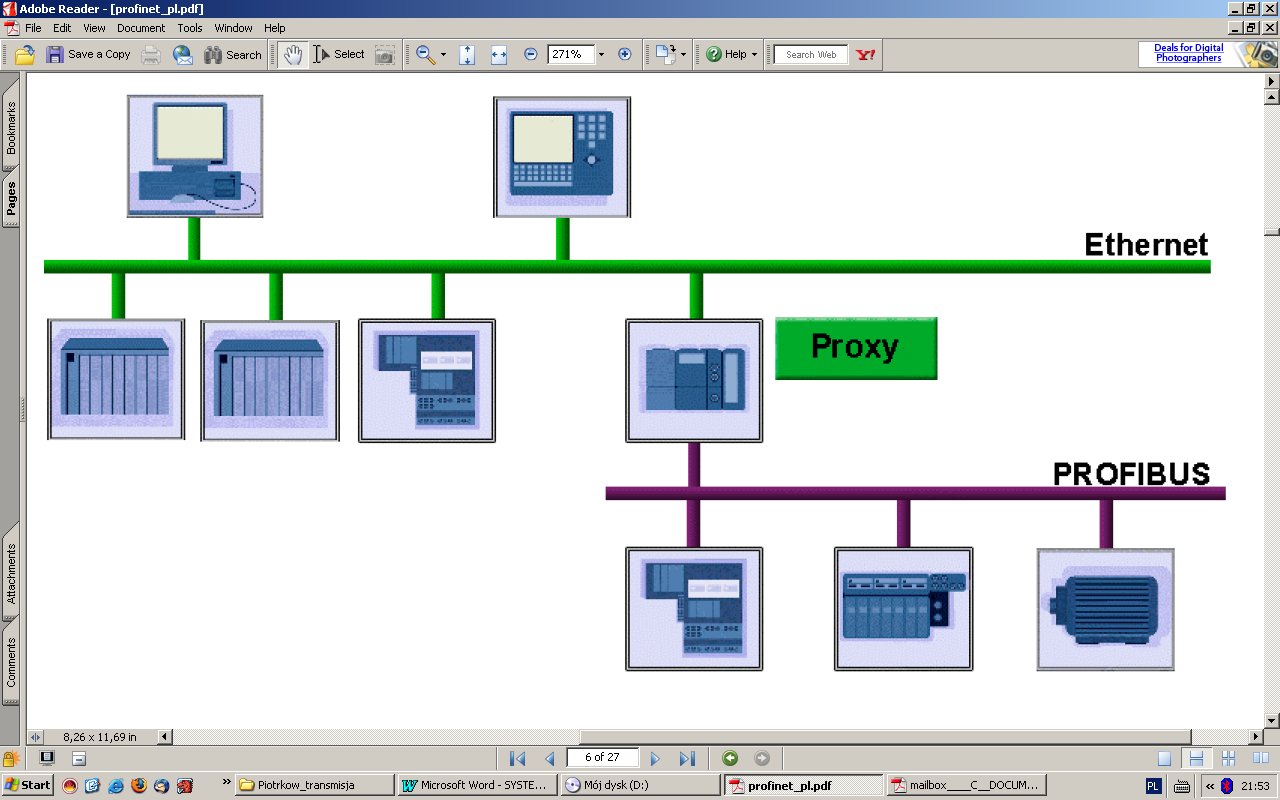Click the Fit Width icon

[499, 55]
